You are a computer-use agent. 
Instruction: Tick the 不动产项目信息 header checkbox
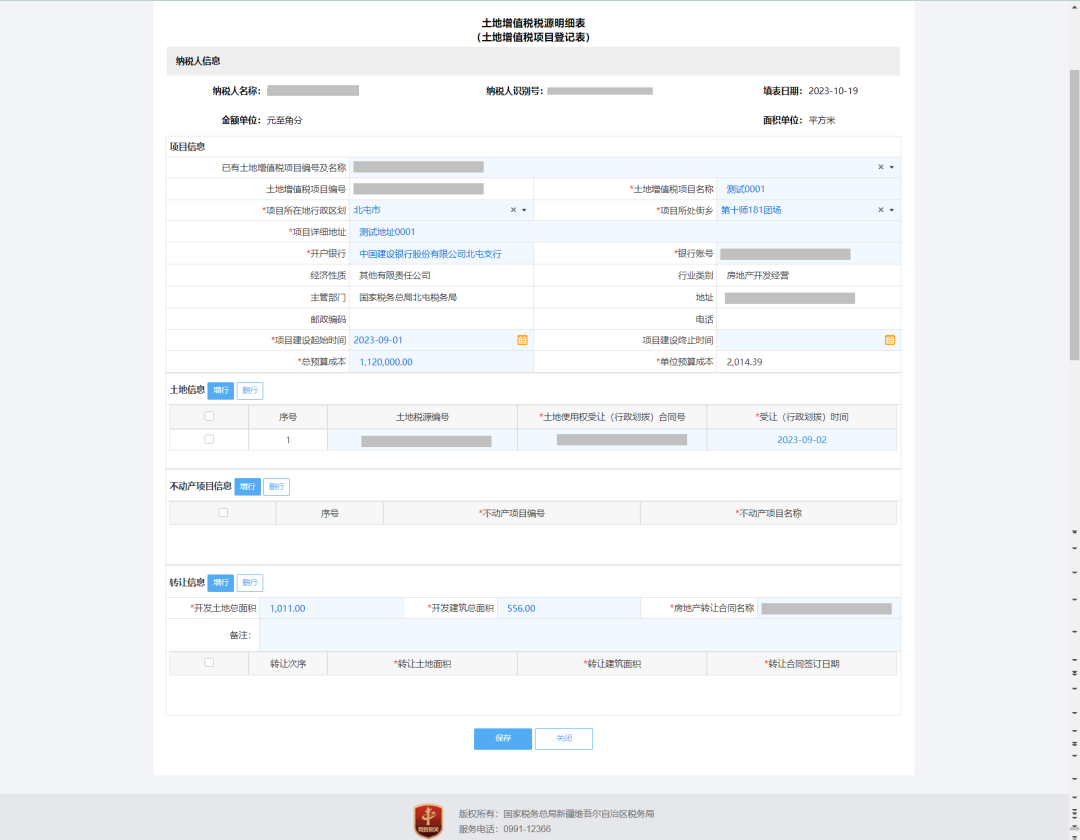tap(222, 512)
